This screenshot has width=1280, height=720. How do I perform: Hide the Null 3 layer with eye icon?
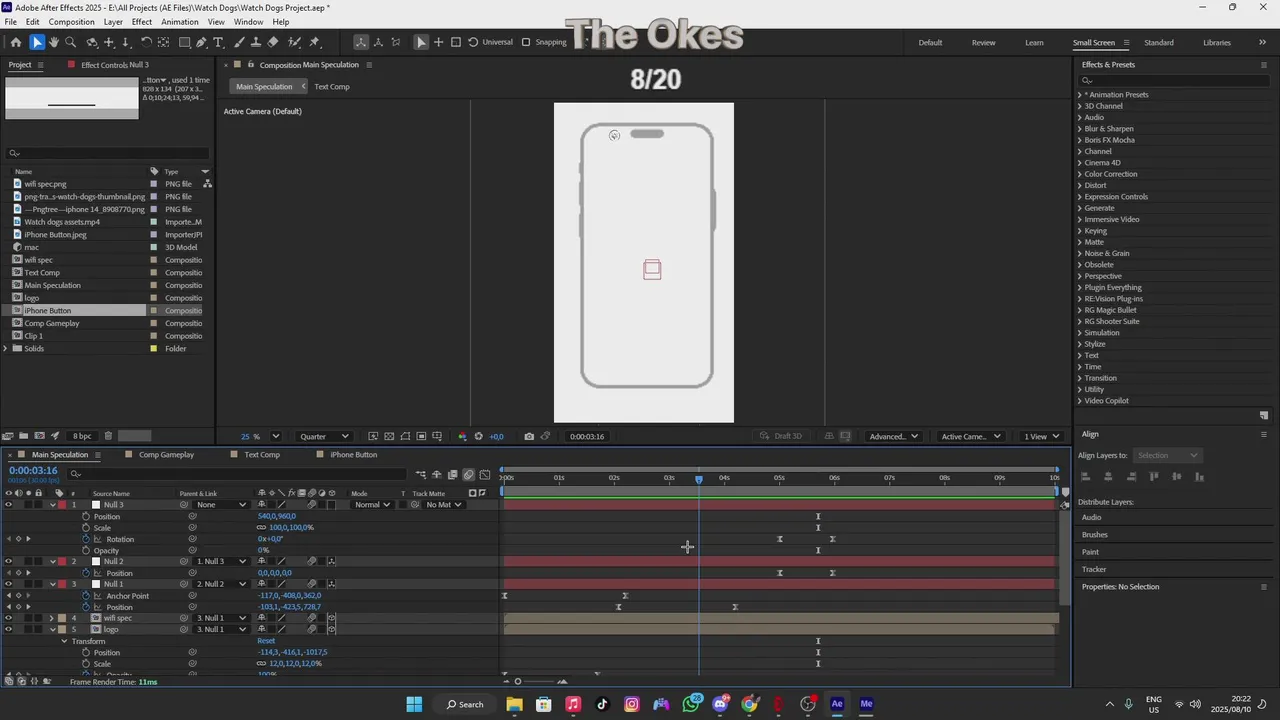pyautogui.click(x=8, y=505)
